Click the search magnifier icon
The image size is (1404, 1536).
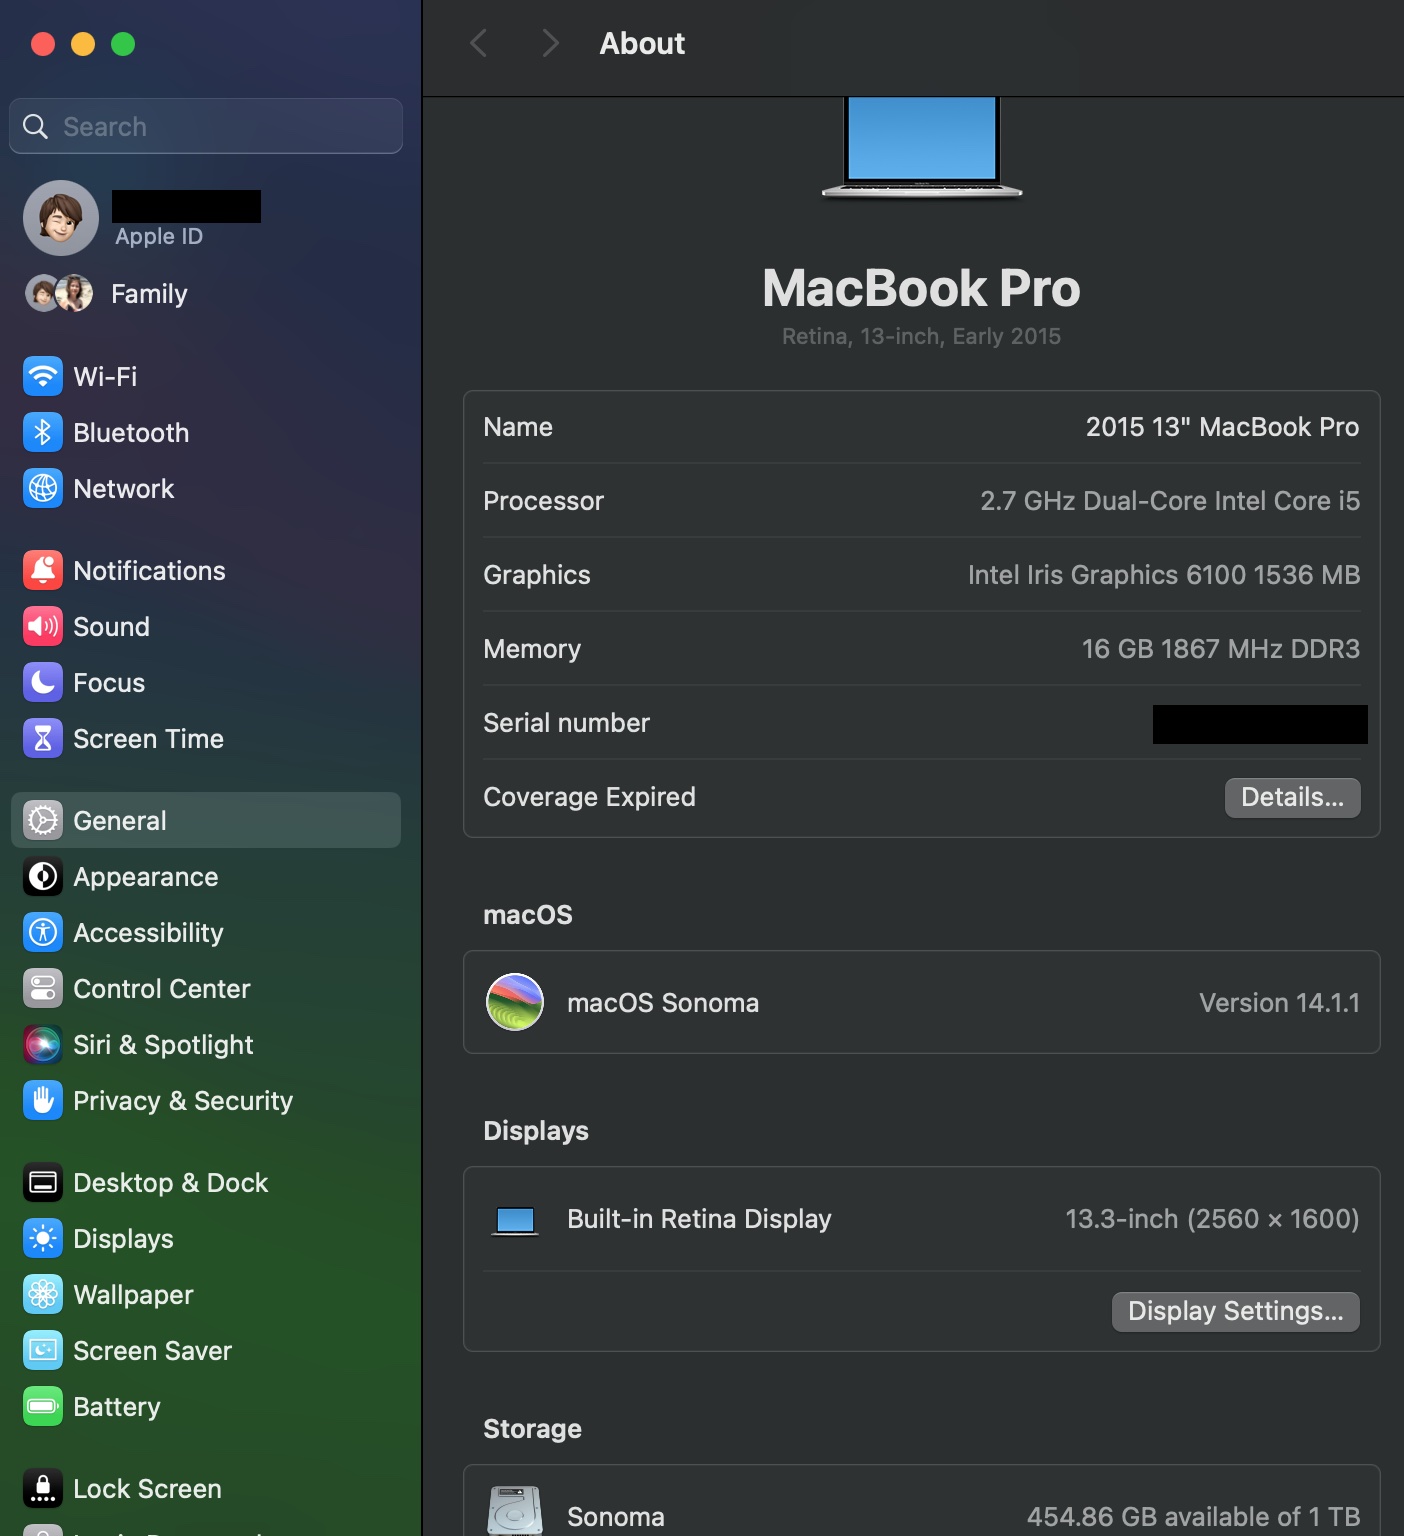pos(36,126)
